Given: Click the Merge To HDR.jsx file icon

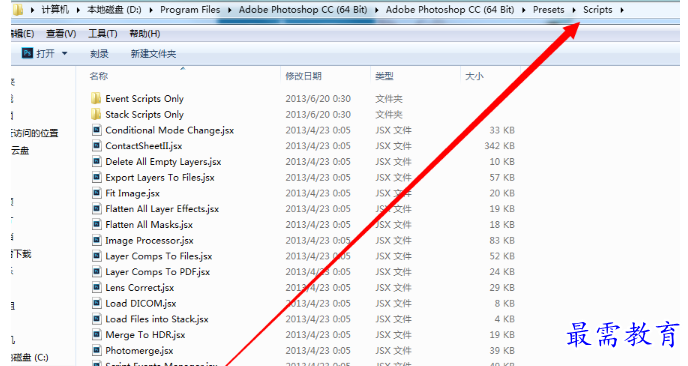Looking at the screenshot, I should coord(97,335).
